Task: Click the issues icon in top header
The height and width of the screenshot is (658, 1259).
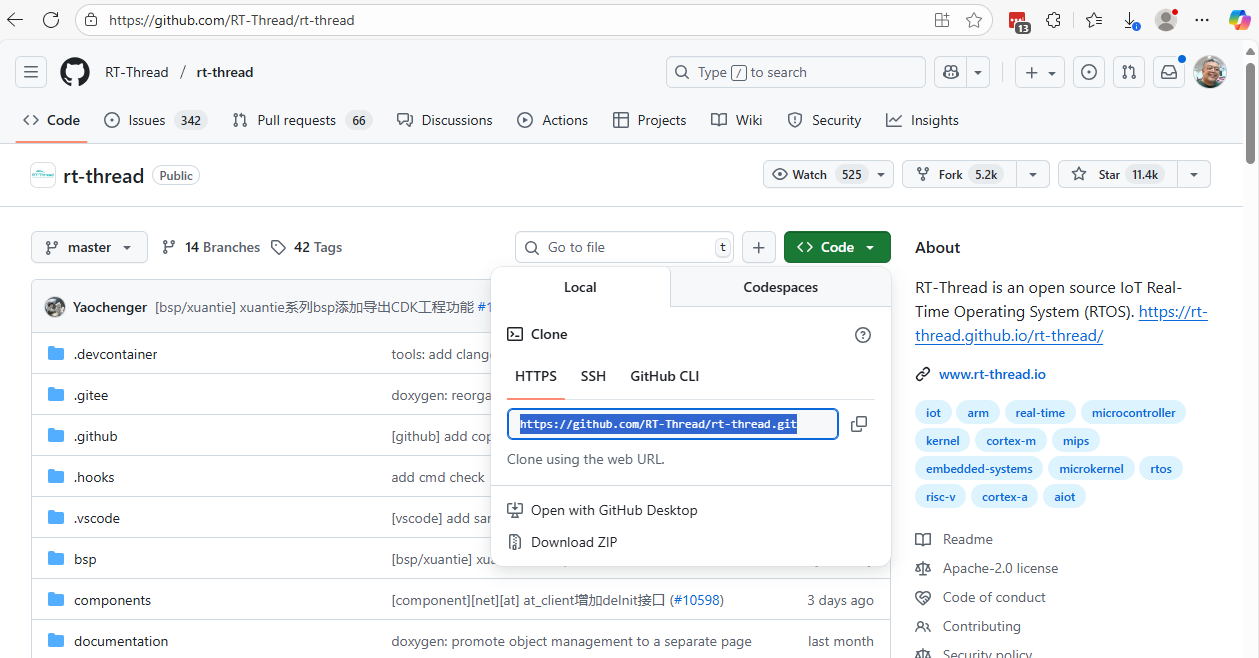Action: (x=1089, y=72)
